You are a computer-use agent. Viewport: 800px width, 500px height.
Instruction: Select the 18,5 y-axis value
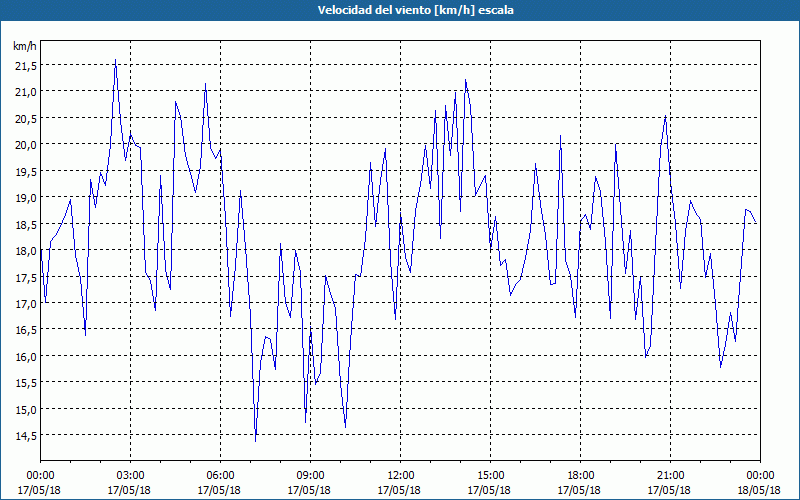[26, 224]
